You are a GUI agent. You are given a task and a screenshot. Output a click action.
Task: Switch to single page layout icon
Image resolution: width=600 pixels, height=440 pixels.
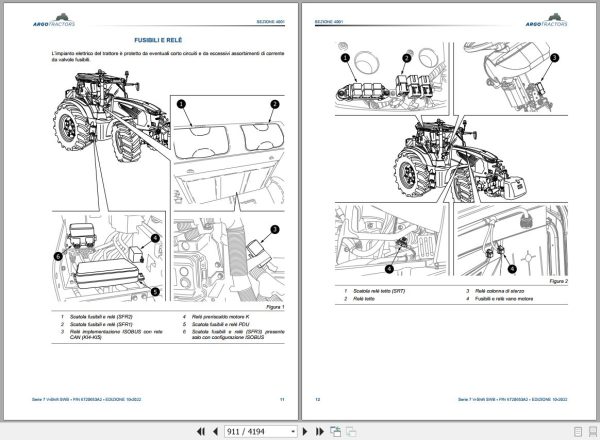pyautogui.click(x=578, y=432)
